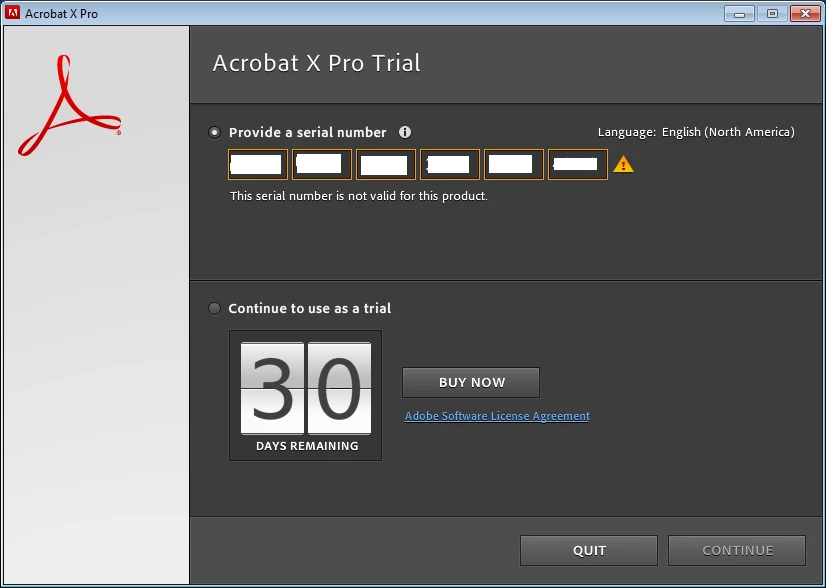The height and width of the screenshot is (588, 826).
Task: Click the yellow warning triangle icon
Action: pos(623,164)
